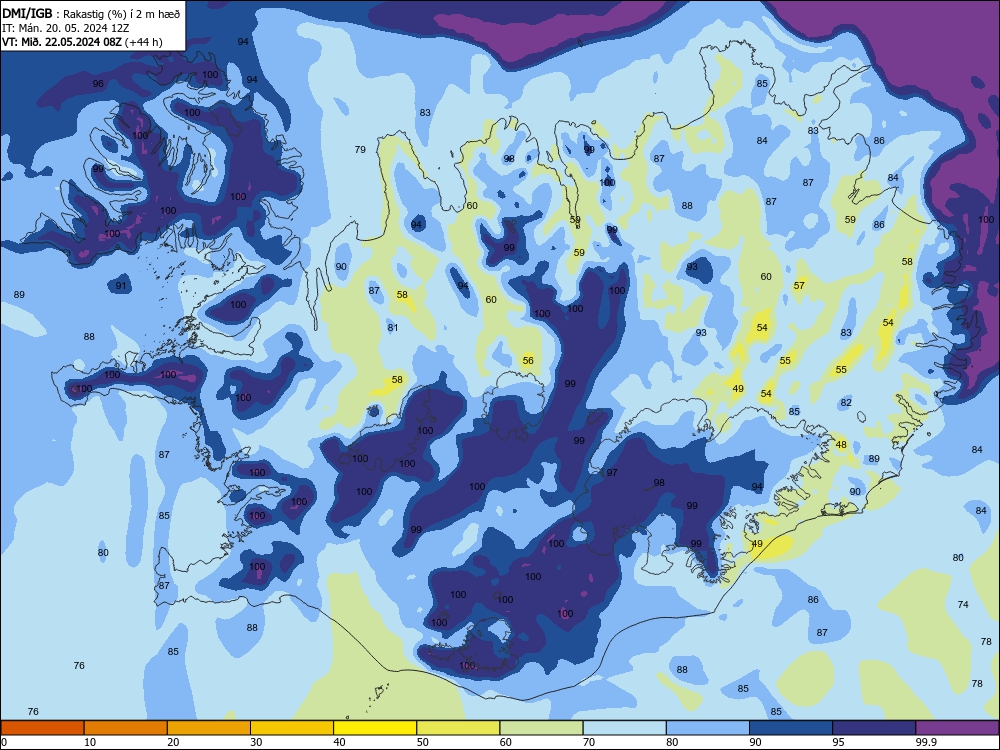Click the map humidity value 96
1000x750 pixels.
click(x=98, y=84)
